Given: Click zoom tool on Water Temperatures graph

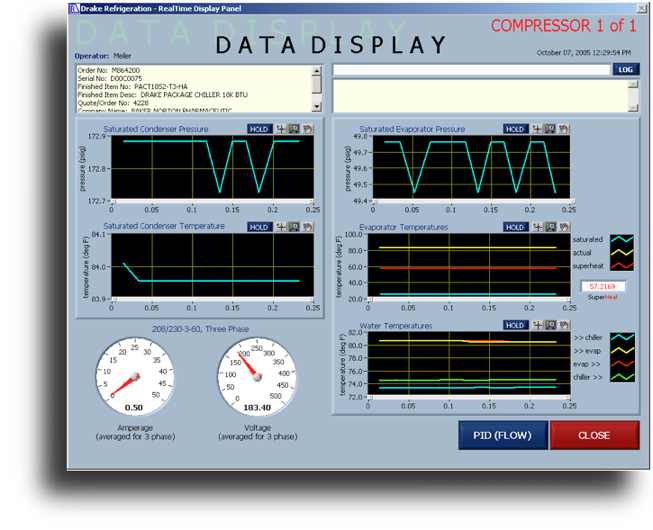Looking at the screenshot, I should pyautogui.click(x=550, y=325).
